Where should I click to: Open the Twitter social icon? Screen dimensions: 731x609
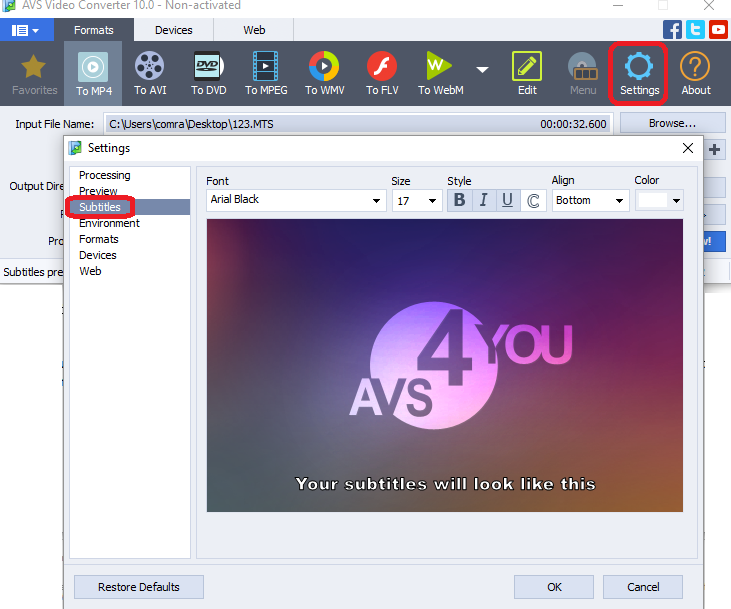click(695, 29)
